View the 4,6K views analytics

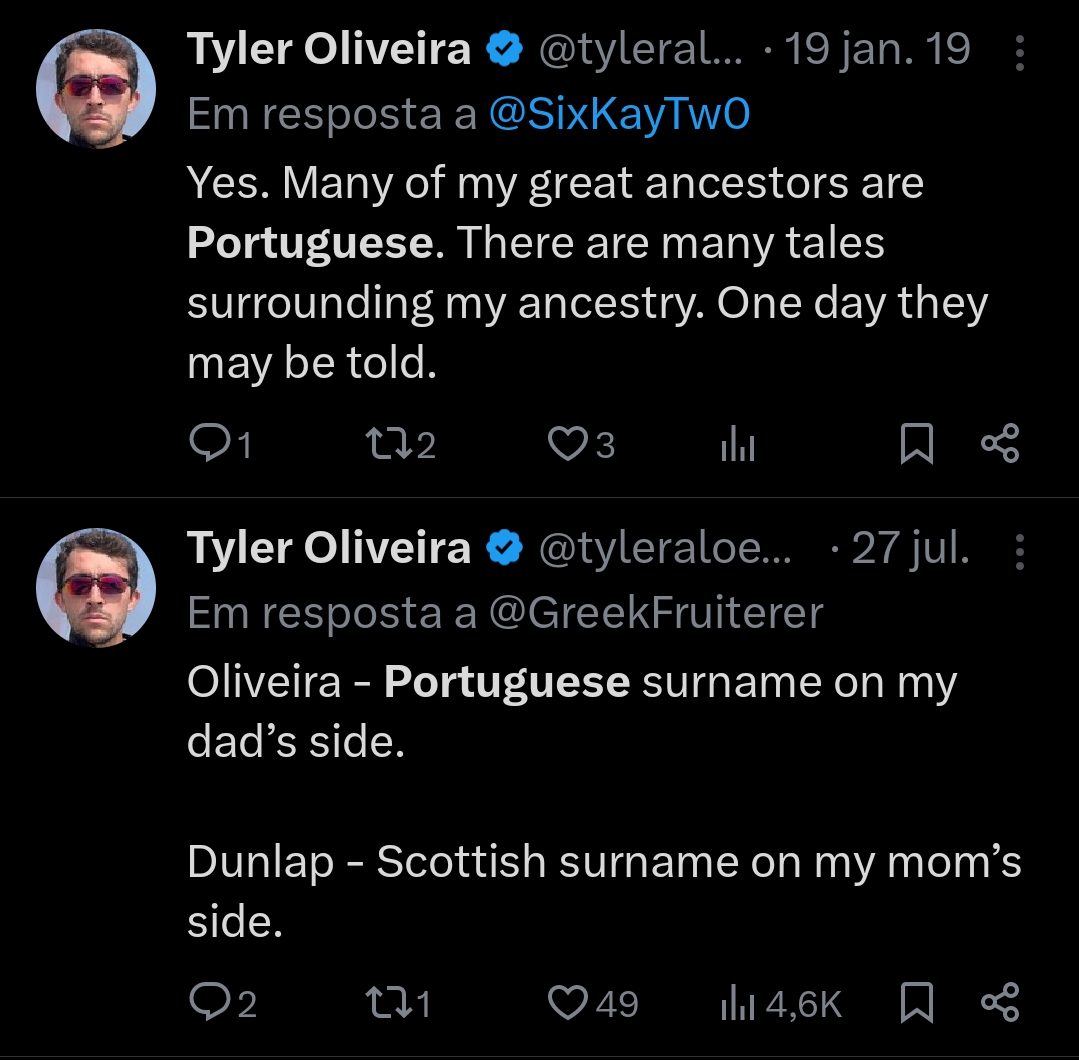782,1003
